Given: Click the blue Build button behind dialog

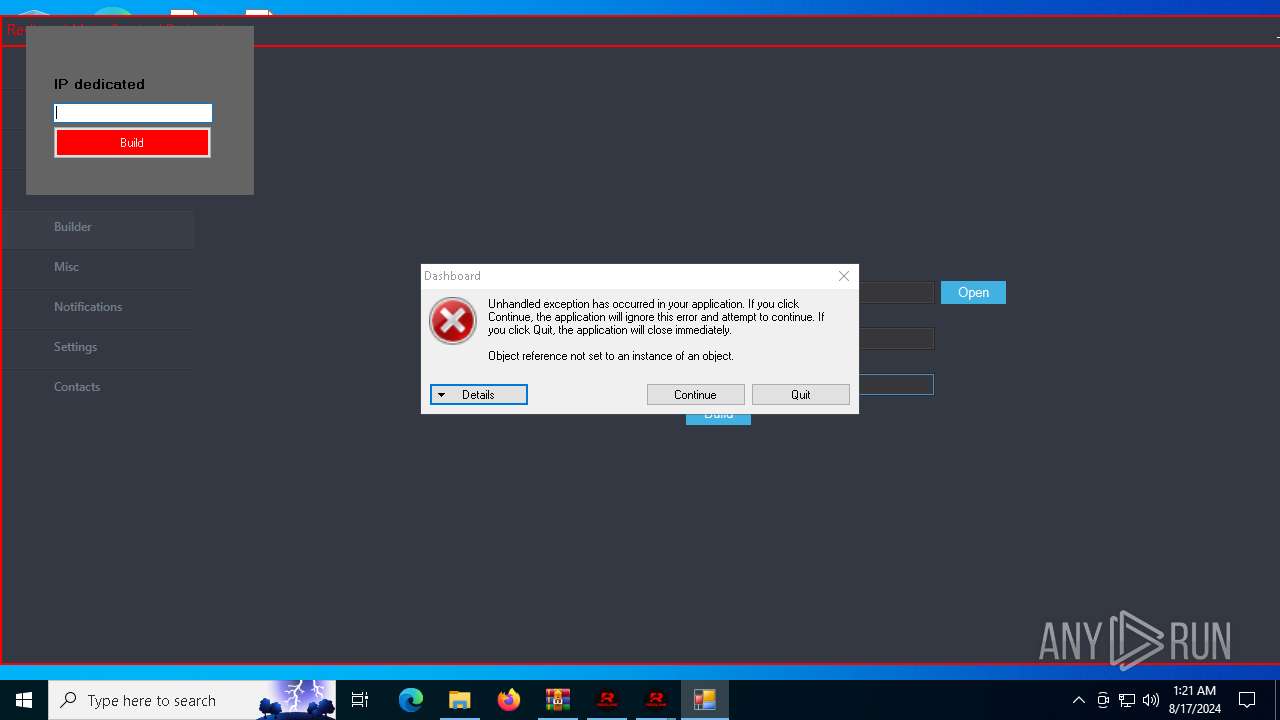Looking at the screenshot, I should pos(718,419).
